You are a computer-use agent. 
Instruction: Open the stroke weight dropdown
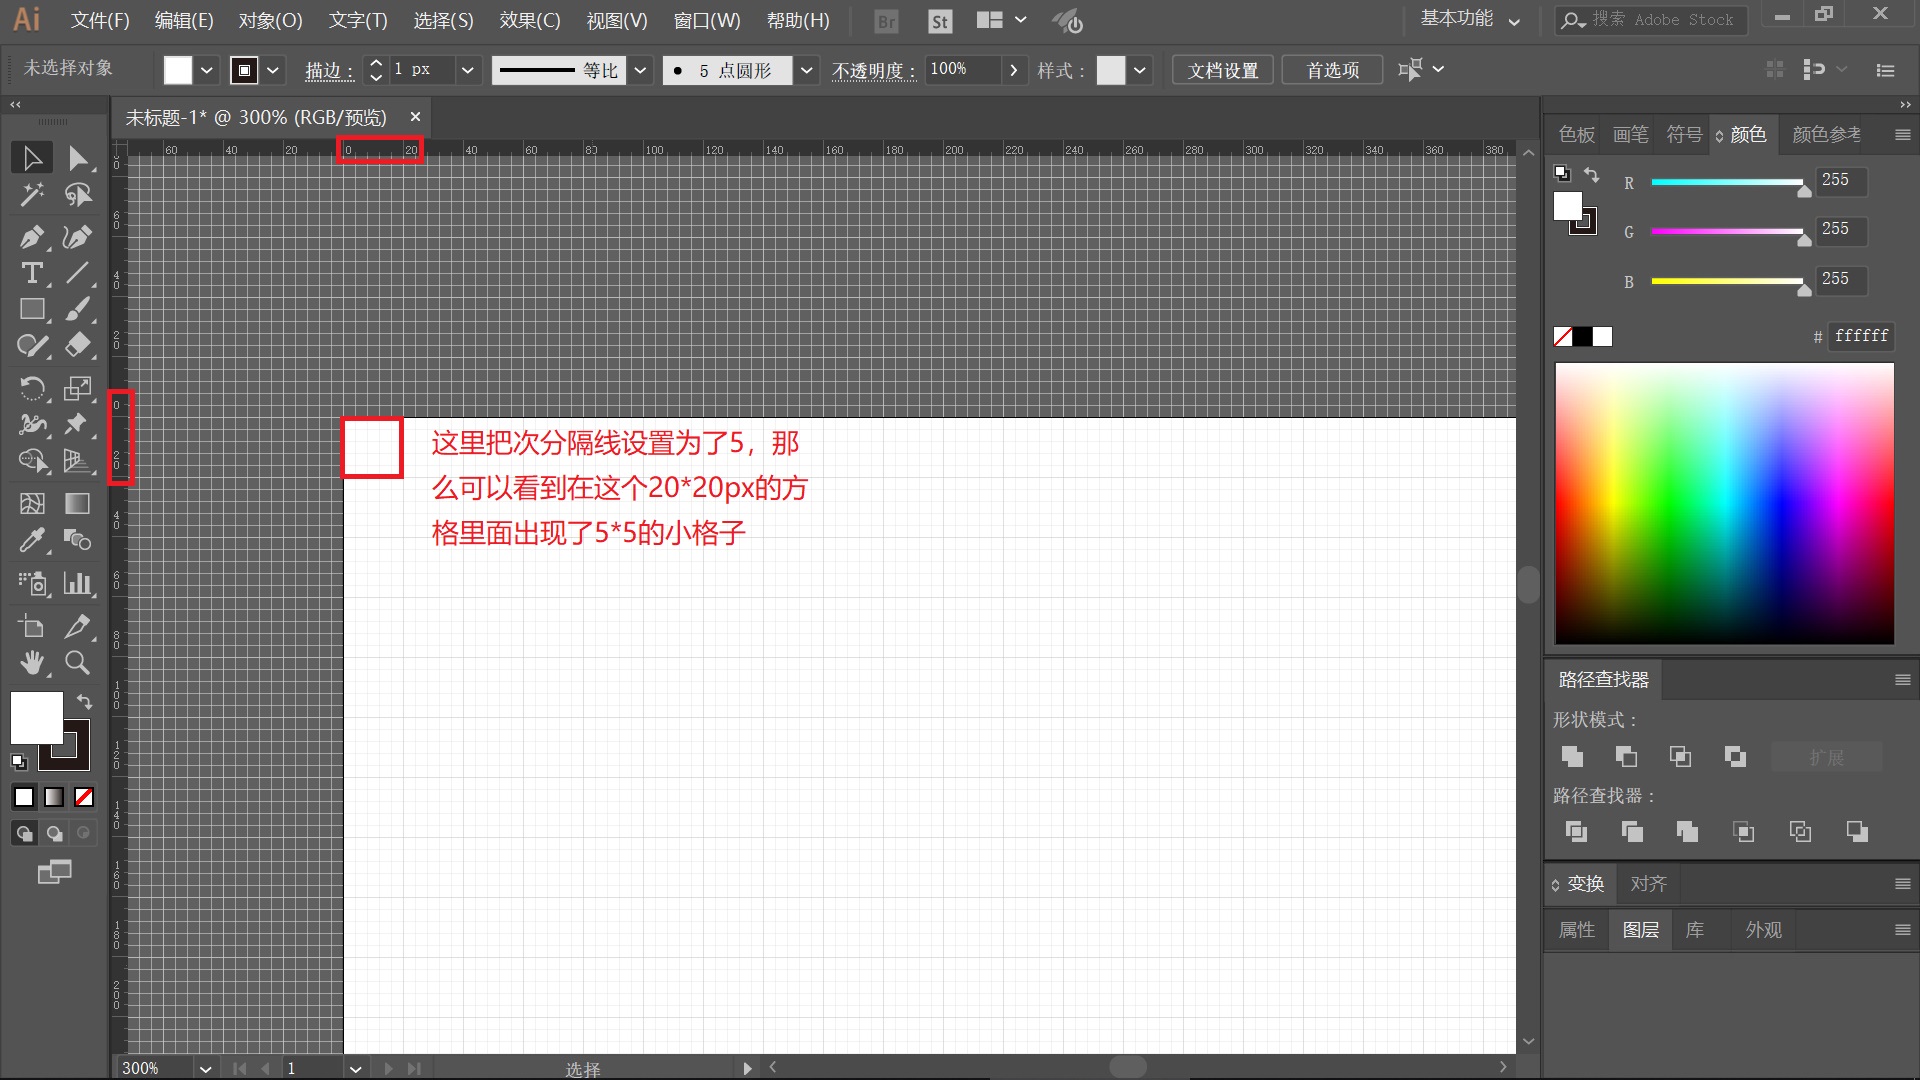466,70
